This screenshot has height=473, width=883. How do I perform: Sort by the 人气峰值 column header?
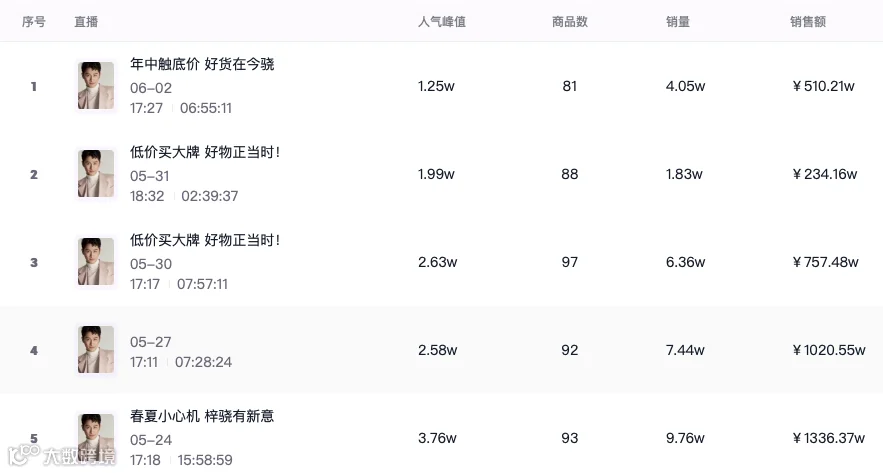442,22
